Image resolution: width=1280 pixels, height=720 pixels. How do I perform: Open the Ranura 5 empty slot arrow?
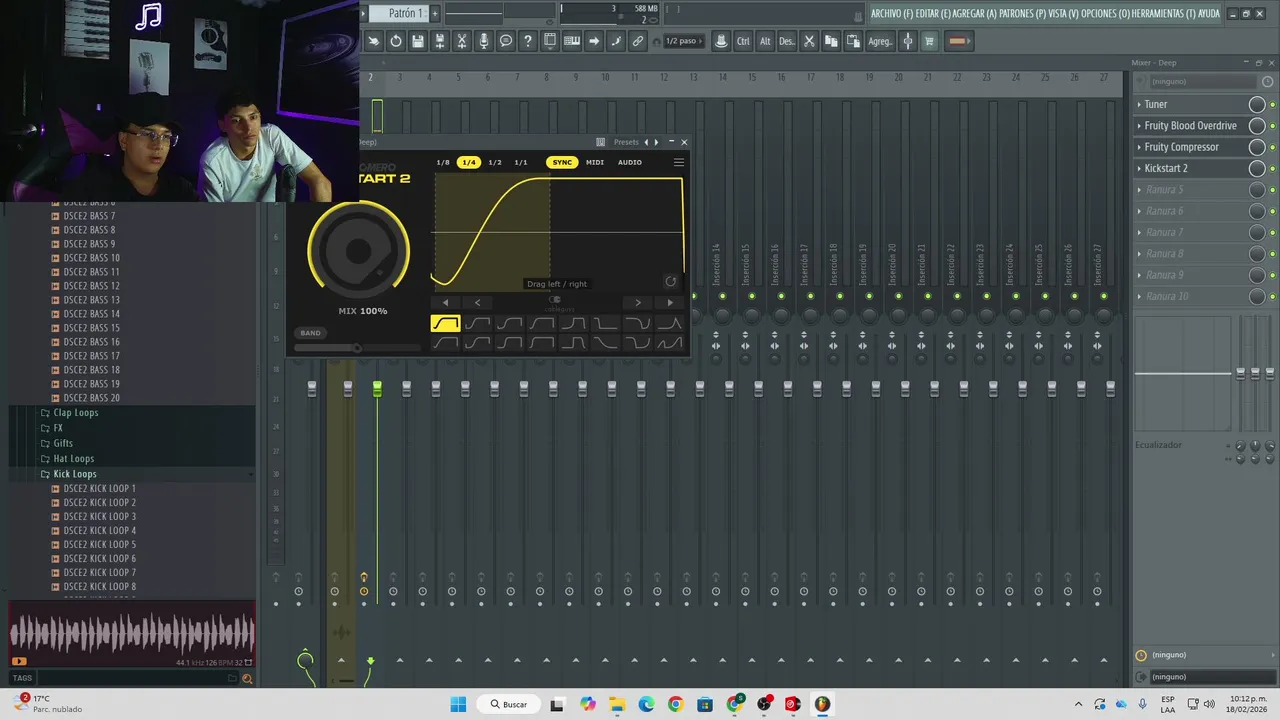coord(1139,189)
